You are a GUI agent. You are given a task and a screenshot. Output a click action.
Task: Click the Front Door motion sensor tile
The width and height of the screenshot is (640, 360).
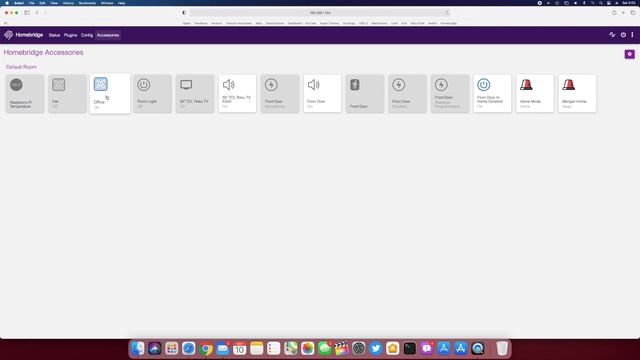365,93
